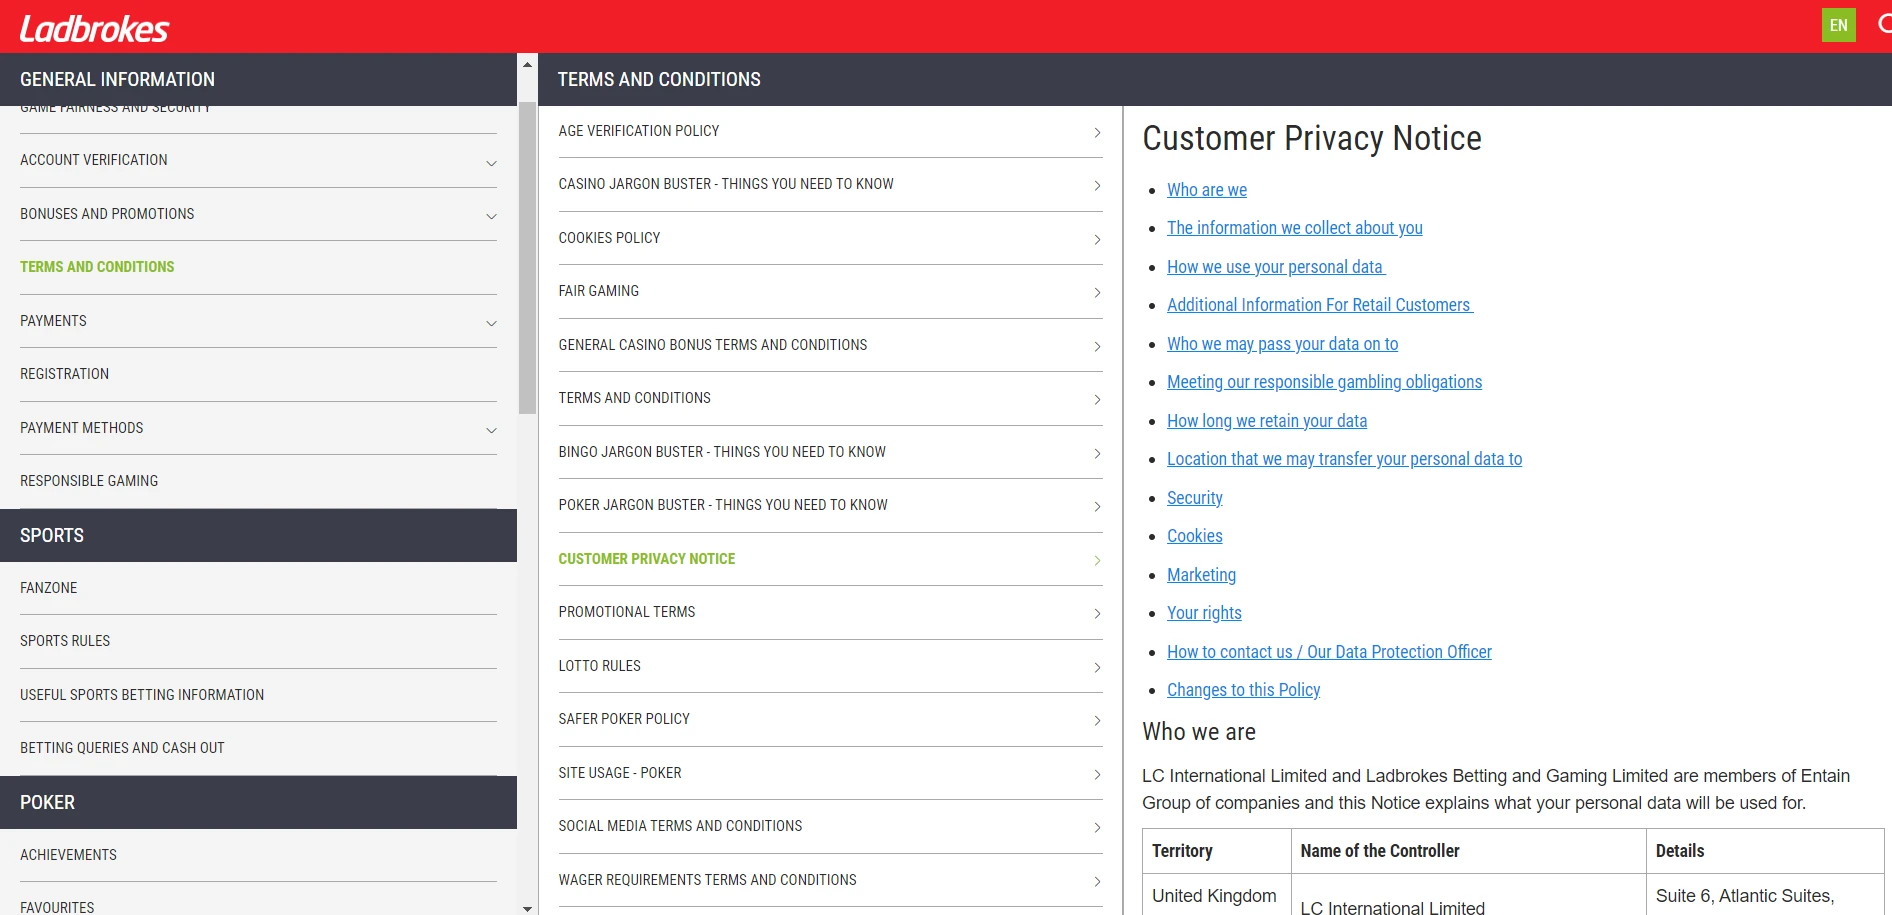The width and height of the screenshot is (1892, 915).
Task: Follow the Your rights link
Action: click(1204, 613)
